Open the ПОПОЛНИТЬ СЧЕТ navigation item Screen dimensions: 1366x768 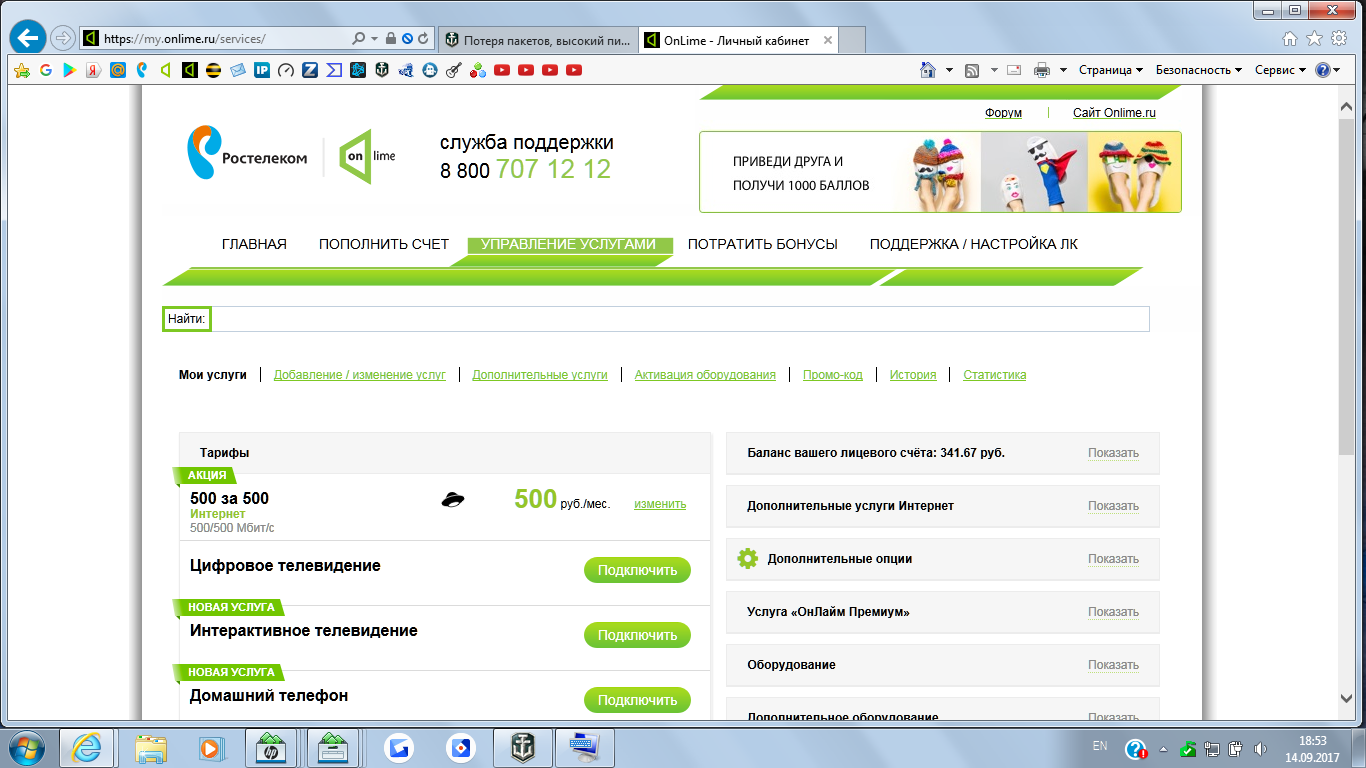click(384, 244)
